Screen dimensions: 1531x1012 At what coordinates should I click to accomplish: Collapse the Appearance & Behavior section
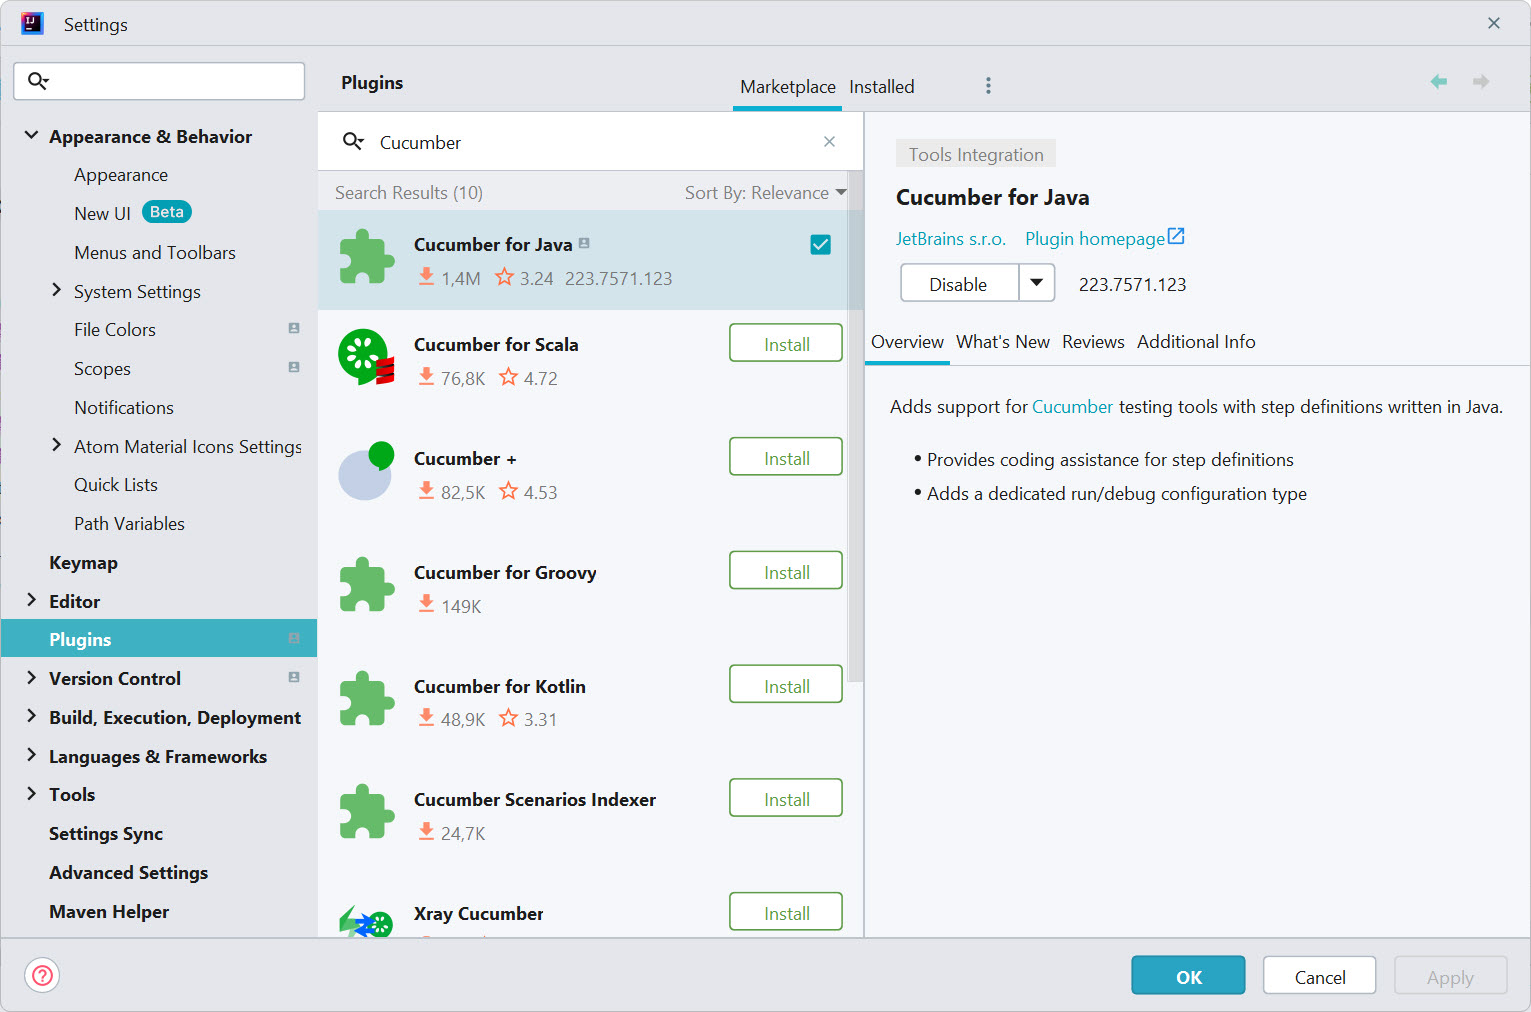31,135
